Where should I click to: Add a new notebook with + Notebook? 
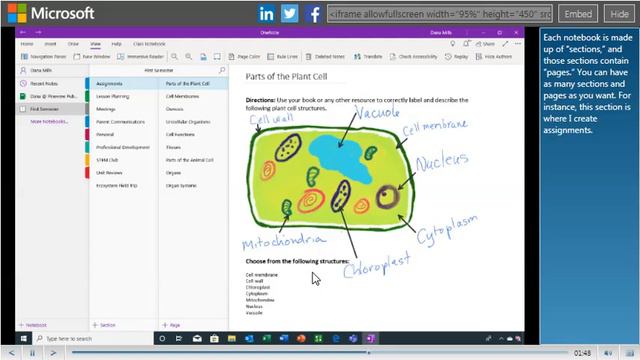coord(33,325)
